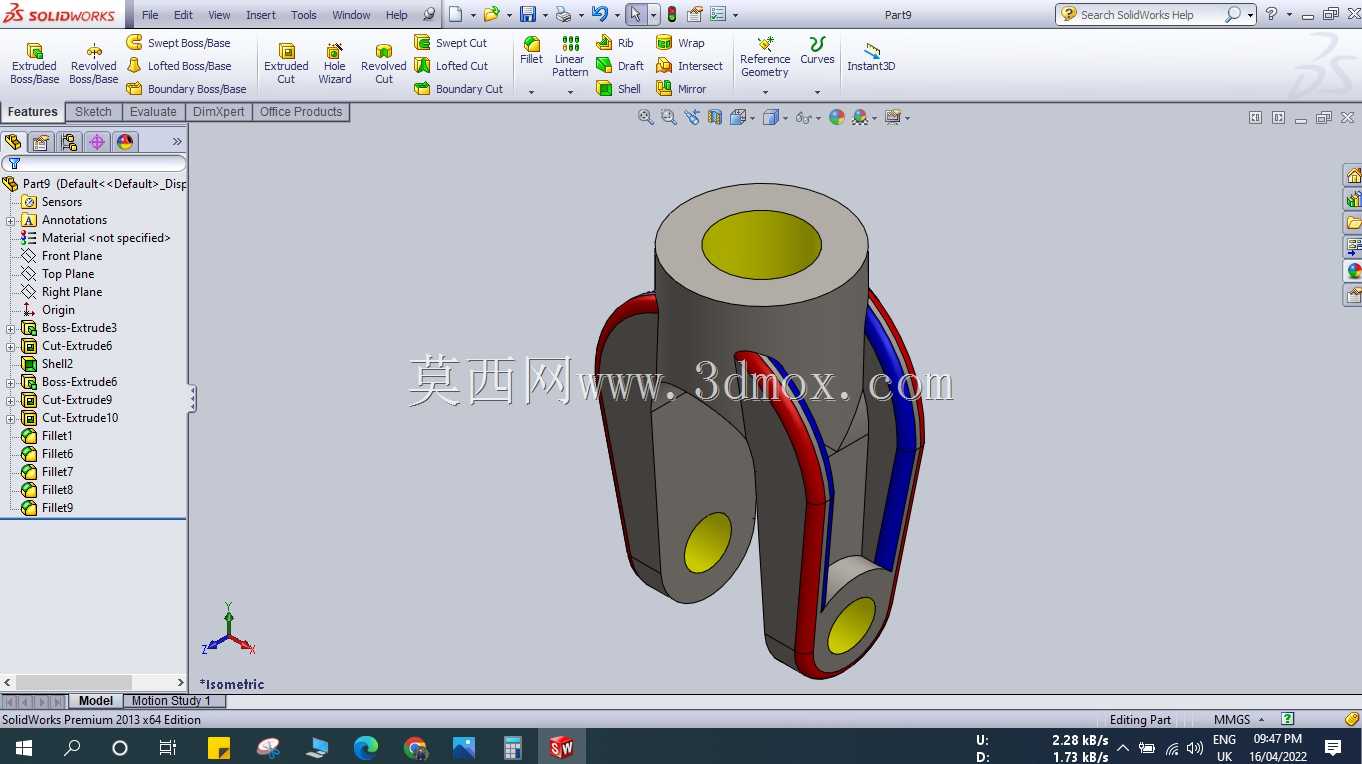The image size is (1362, 764).
Task: Expand the Cut-Extrude10 feature node
Action: tap(11, 418)
